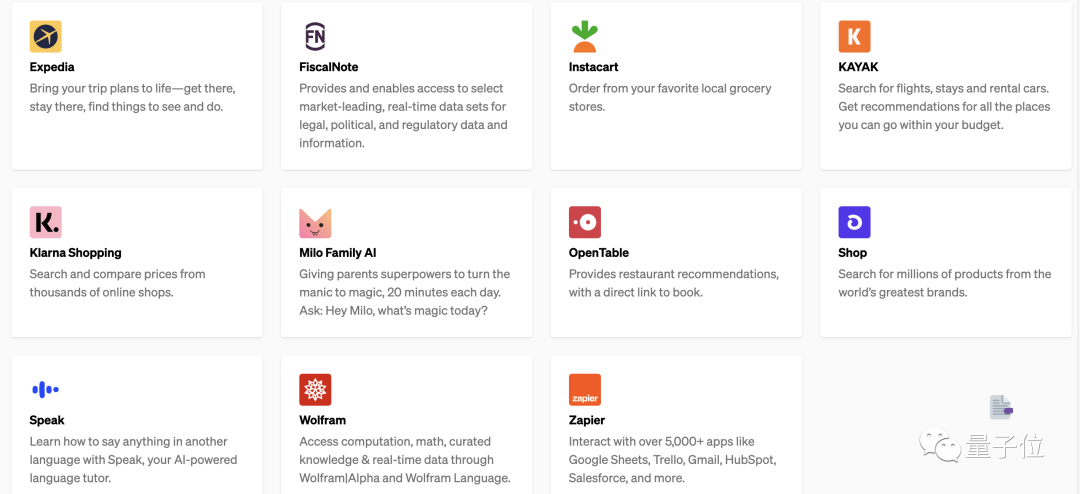Click the Instacart carrot icon
This screenshot has height=494, width=1080.
(584, 37)
